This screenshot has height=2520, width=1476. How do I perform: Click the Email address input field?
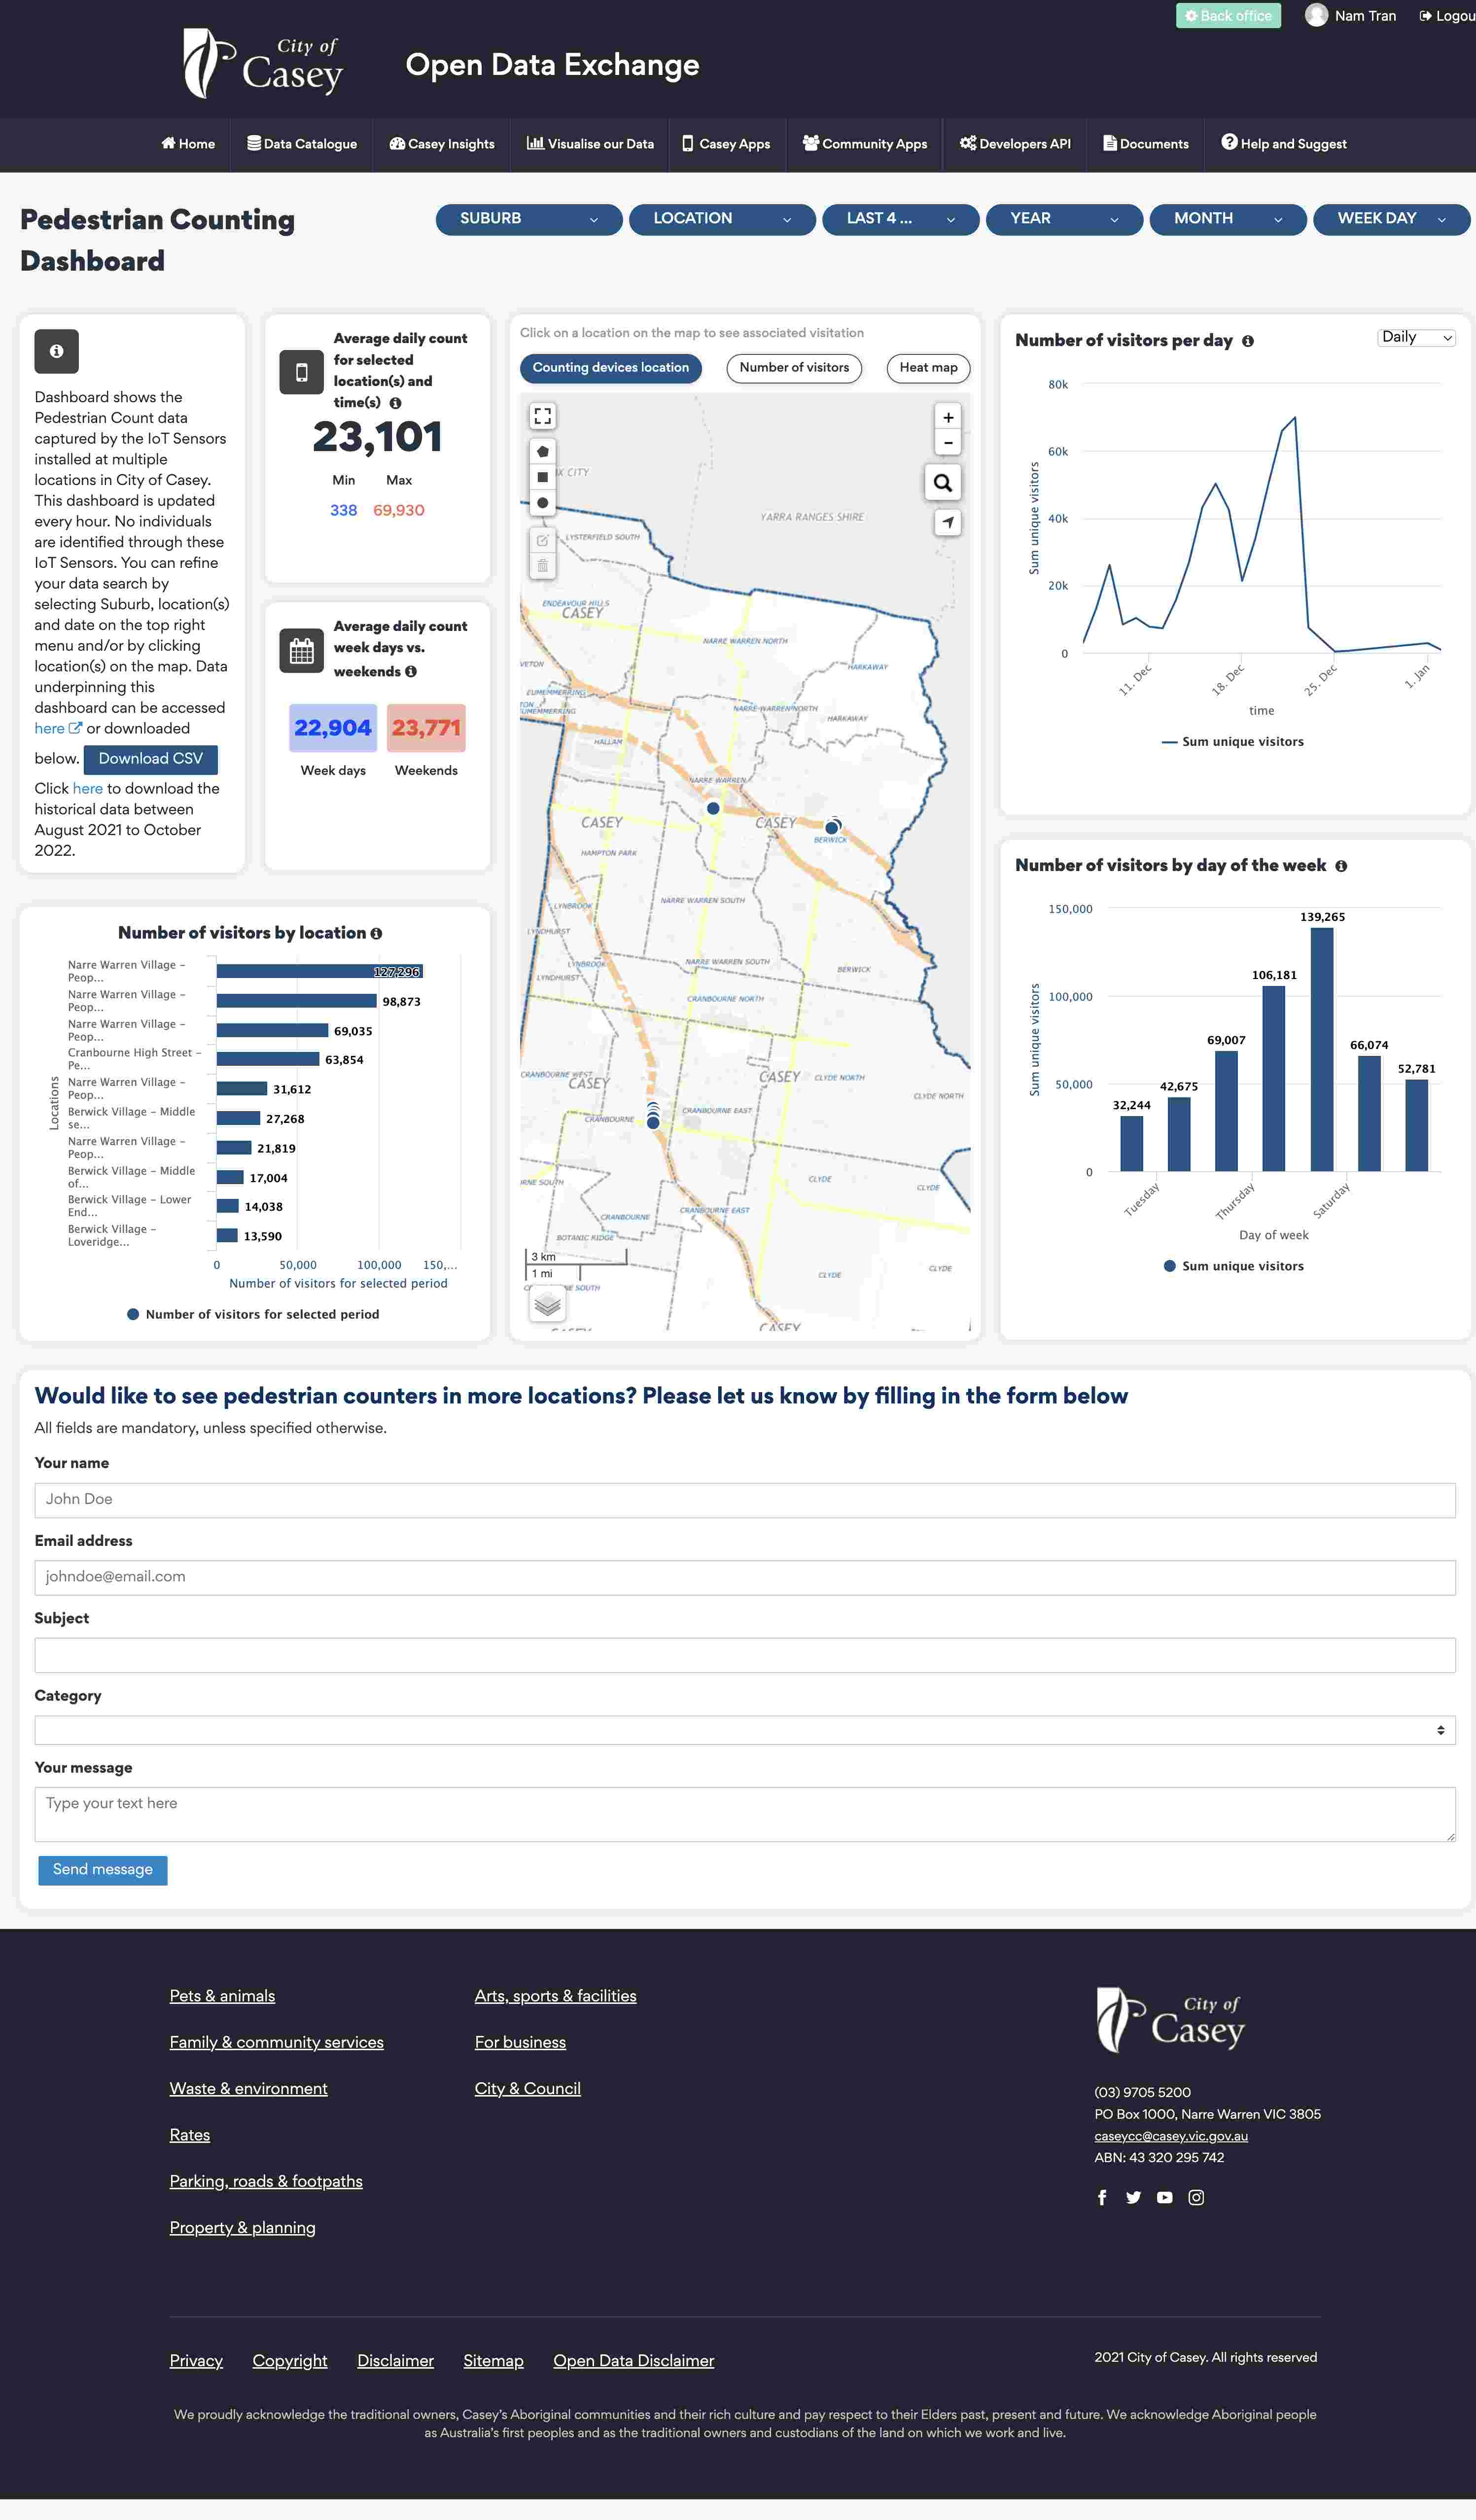(x=744, y=1577)
